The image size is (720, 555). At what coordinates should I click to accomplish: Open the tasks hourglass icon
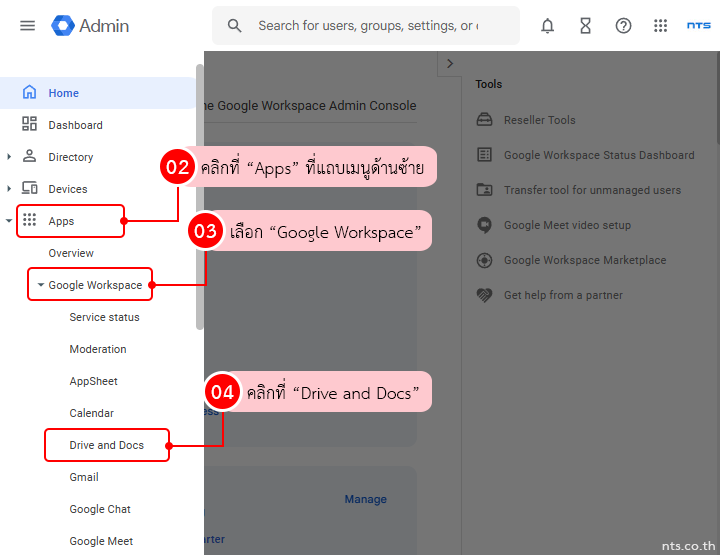[585, 26]
